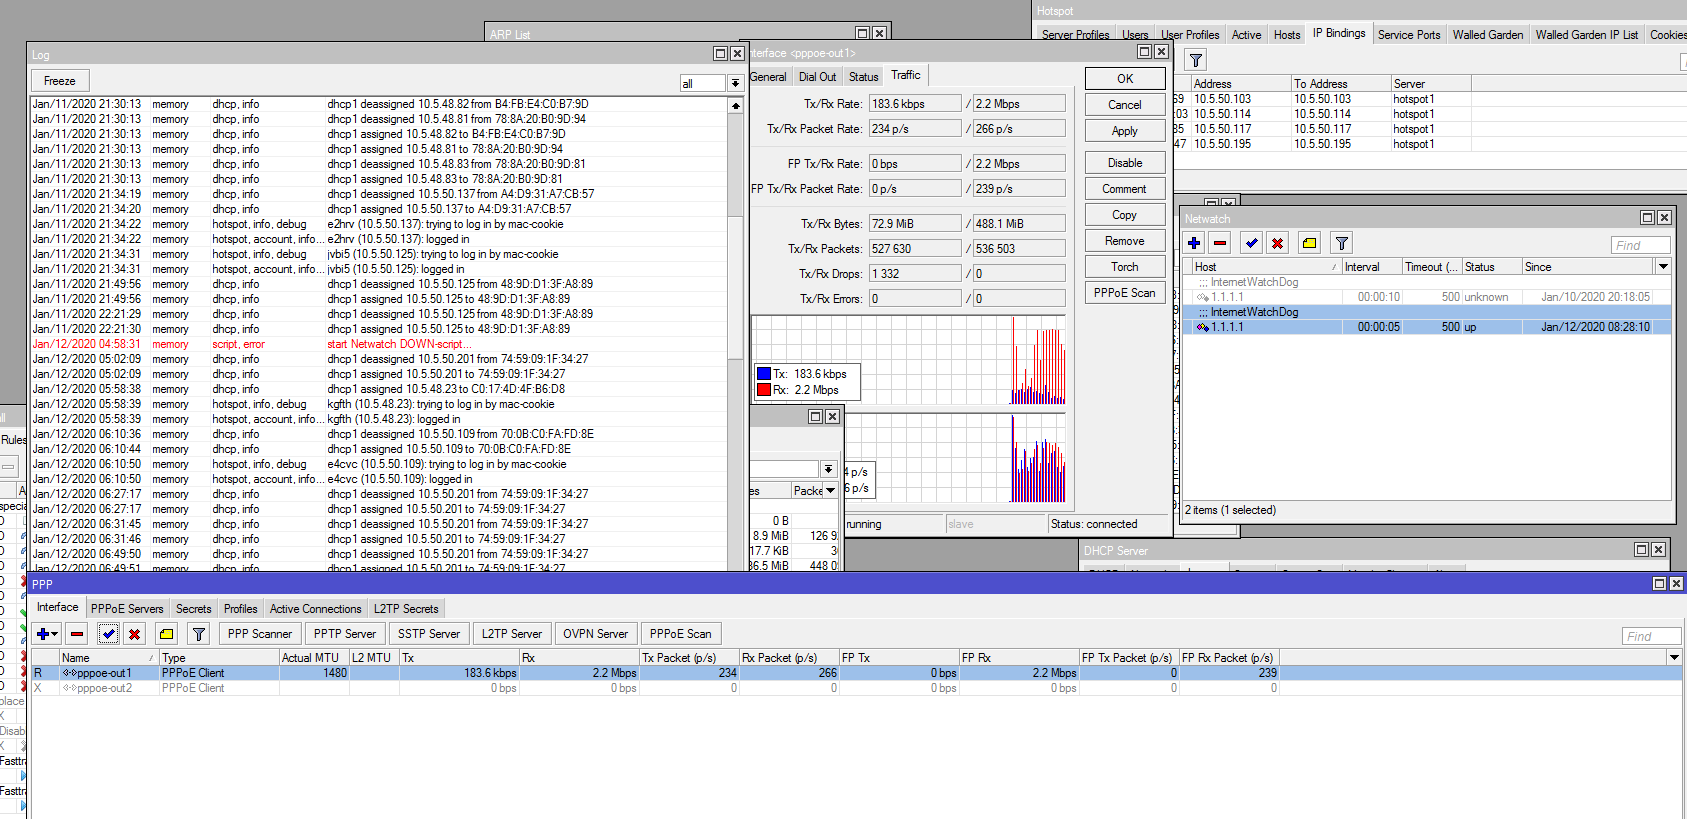
Task: Remove Netwatch entry using the minus icon
Action: 1220,243
